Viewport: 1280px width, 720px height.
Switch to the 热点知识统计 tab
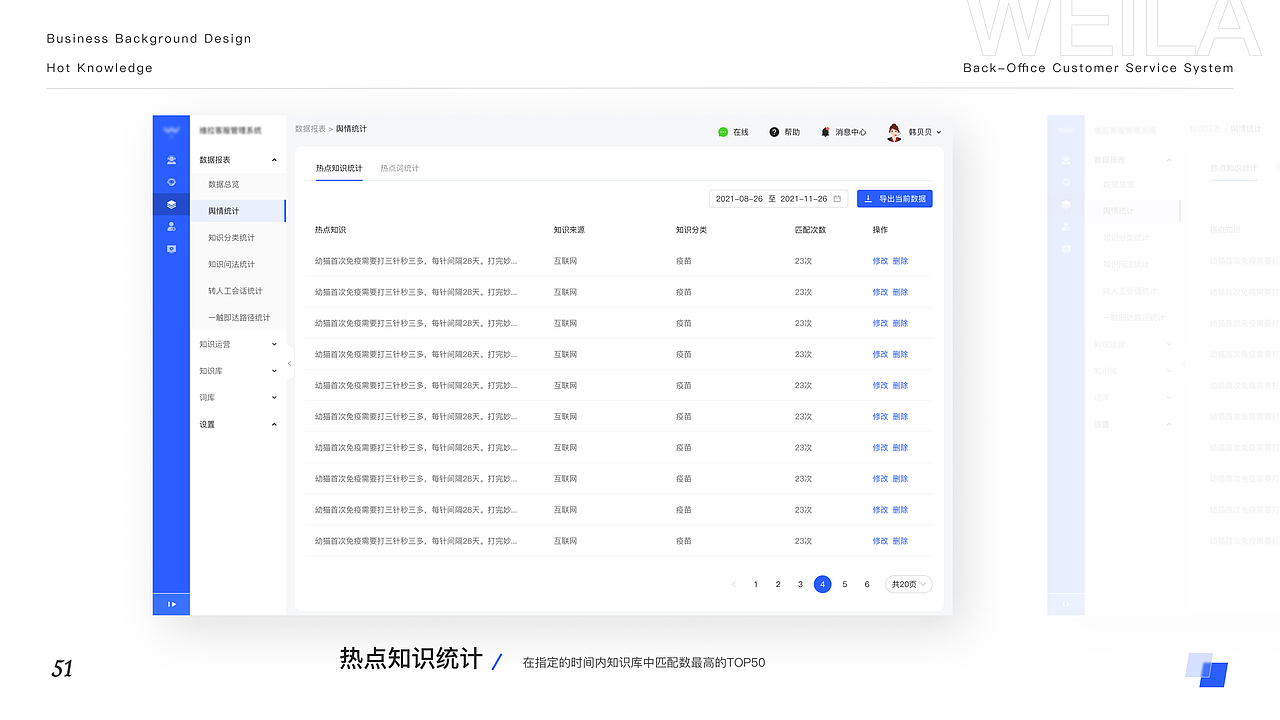click(x=339, y=168)
